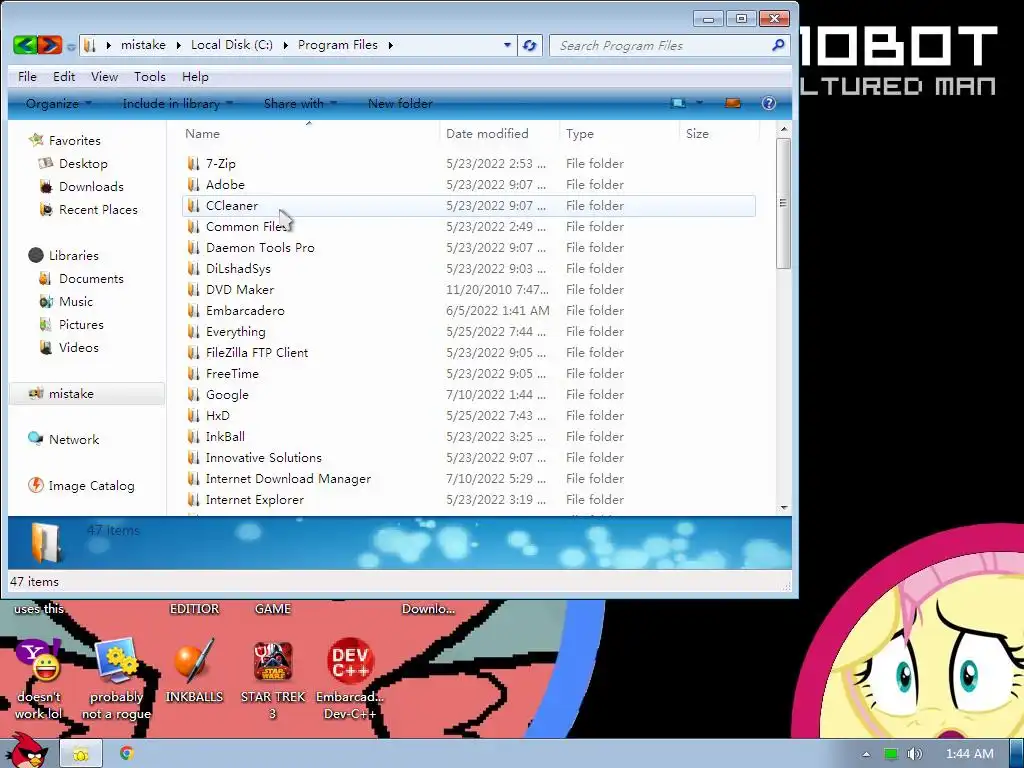Click the STAR TREK 3 desktop shortcut
This screenshot has width=1024, height=768.
[273, 680]
